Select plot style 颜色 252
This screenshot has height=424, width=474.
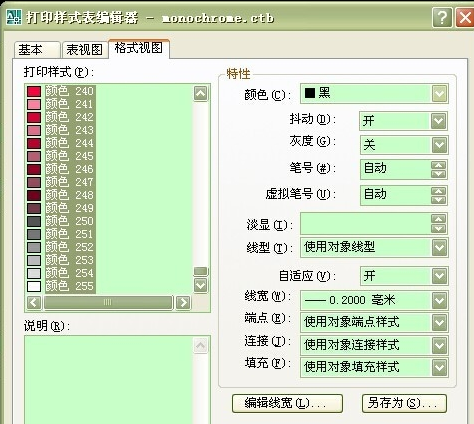point(69,247)
